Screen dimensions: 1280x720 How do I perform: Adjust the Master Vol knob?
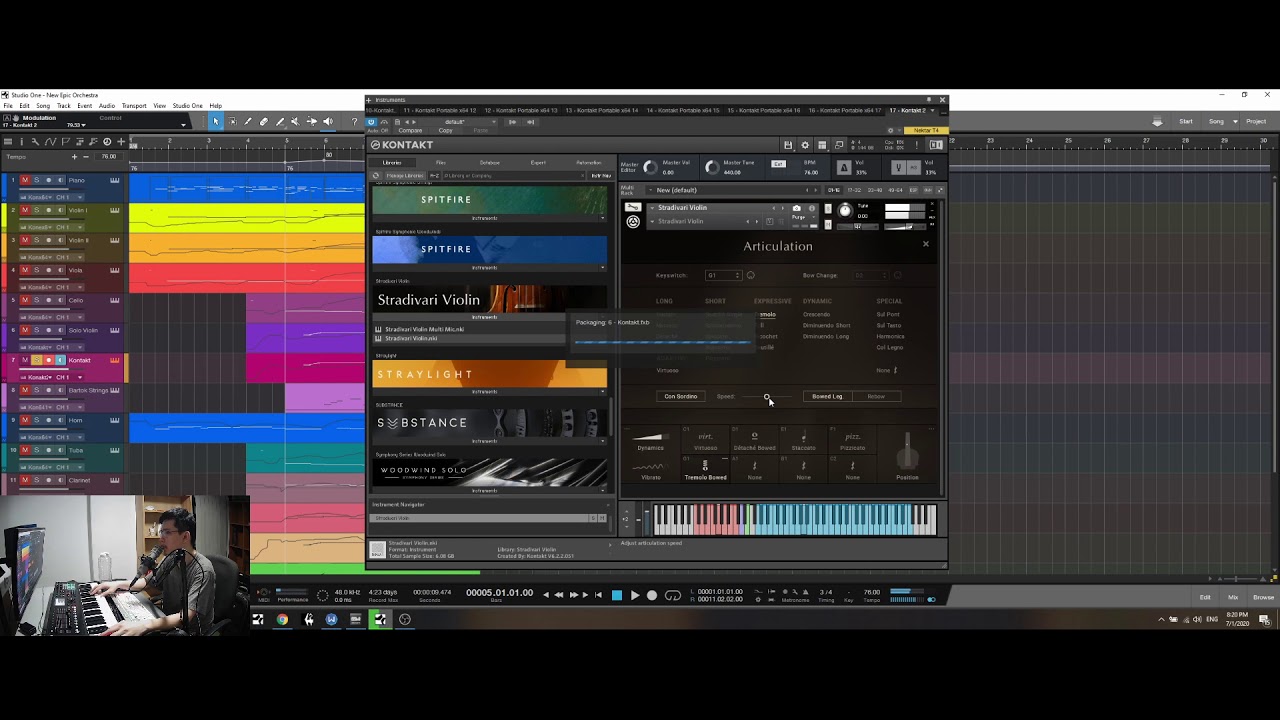pos(650,167)
